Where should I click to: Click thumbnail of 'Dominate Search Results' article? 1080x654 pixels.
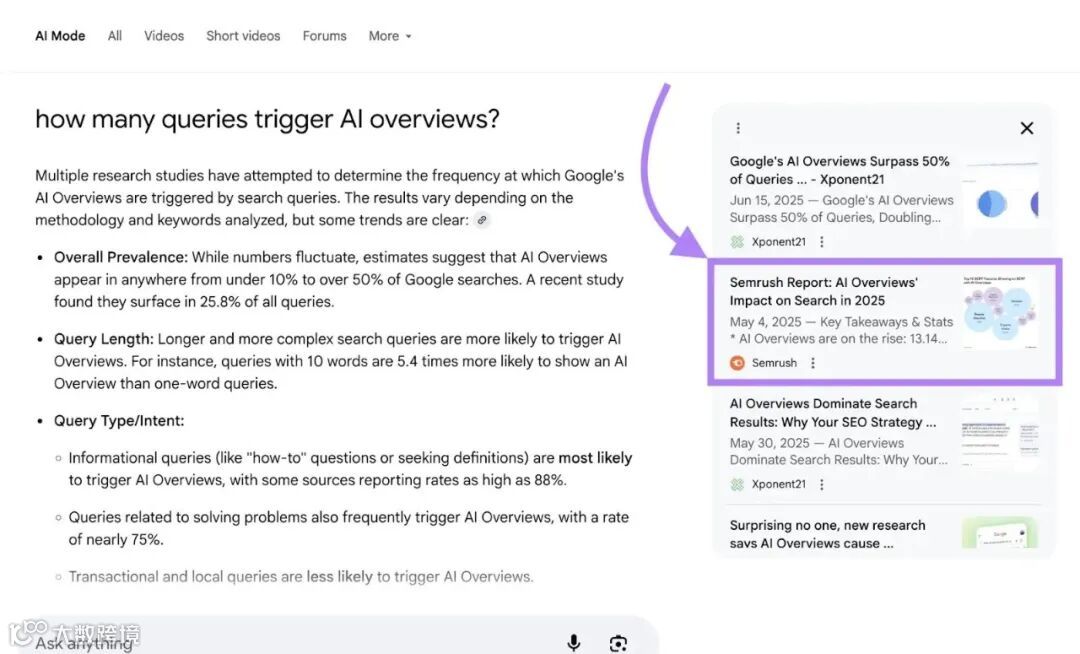[x=999, y=434]
